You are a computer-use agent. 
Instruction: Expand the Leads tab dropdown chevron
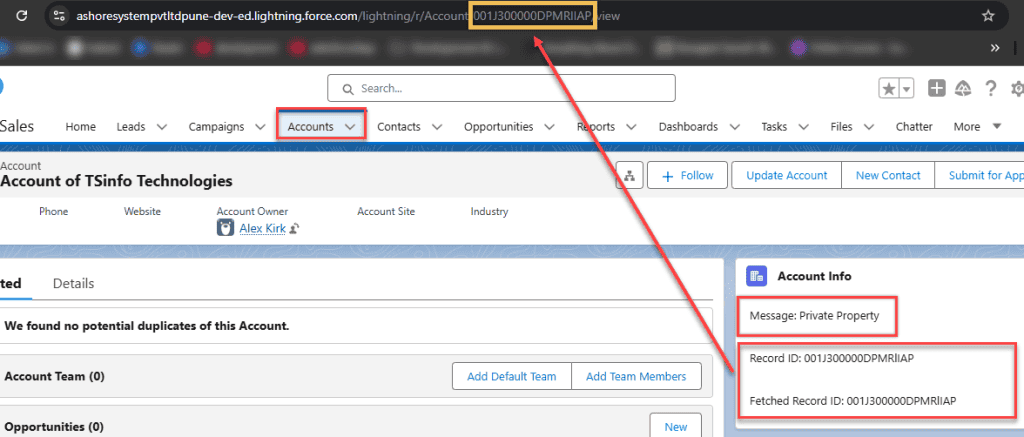pyautogui.click(x=162, y=127)
